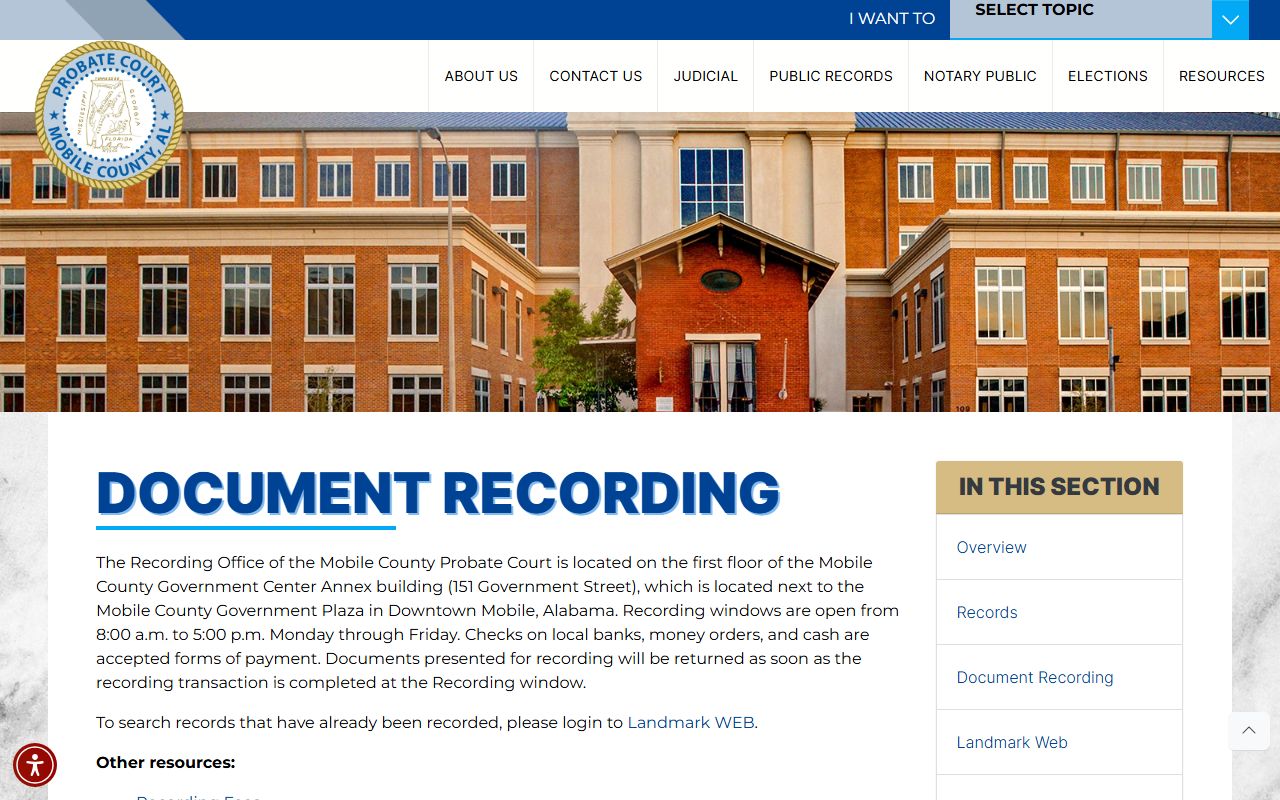Open Landmark Web in section sidebar
Viewport: 1280px width, 800px height.
tap(1059, 742)
